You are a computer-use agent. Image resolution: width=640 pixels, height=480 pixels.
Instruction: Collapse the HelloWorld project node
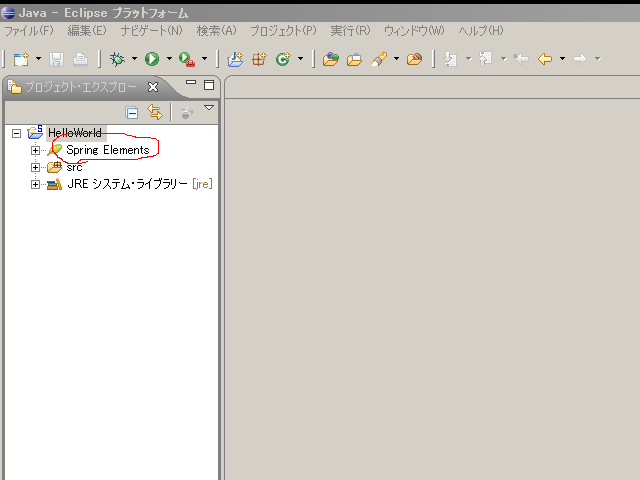[16, 133]
